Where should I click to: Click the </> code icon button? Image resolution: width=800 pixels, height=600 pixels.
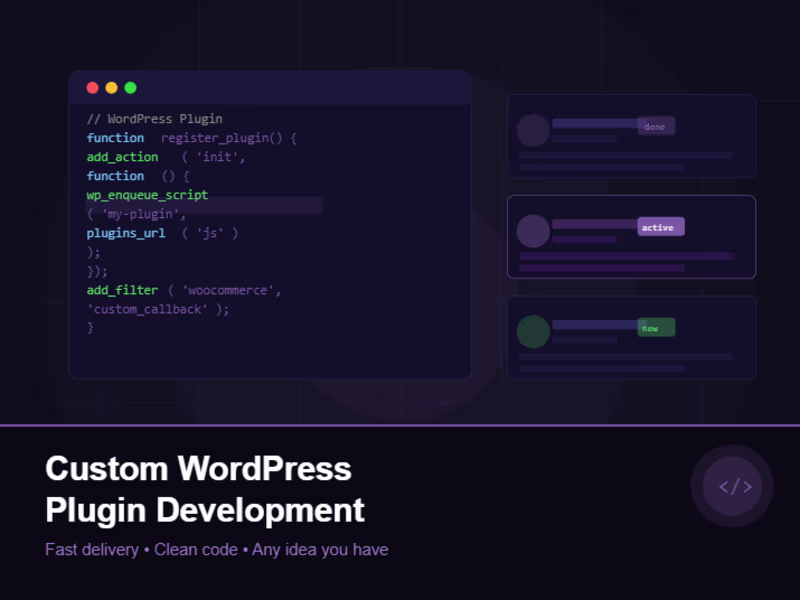[733, 486]
